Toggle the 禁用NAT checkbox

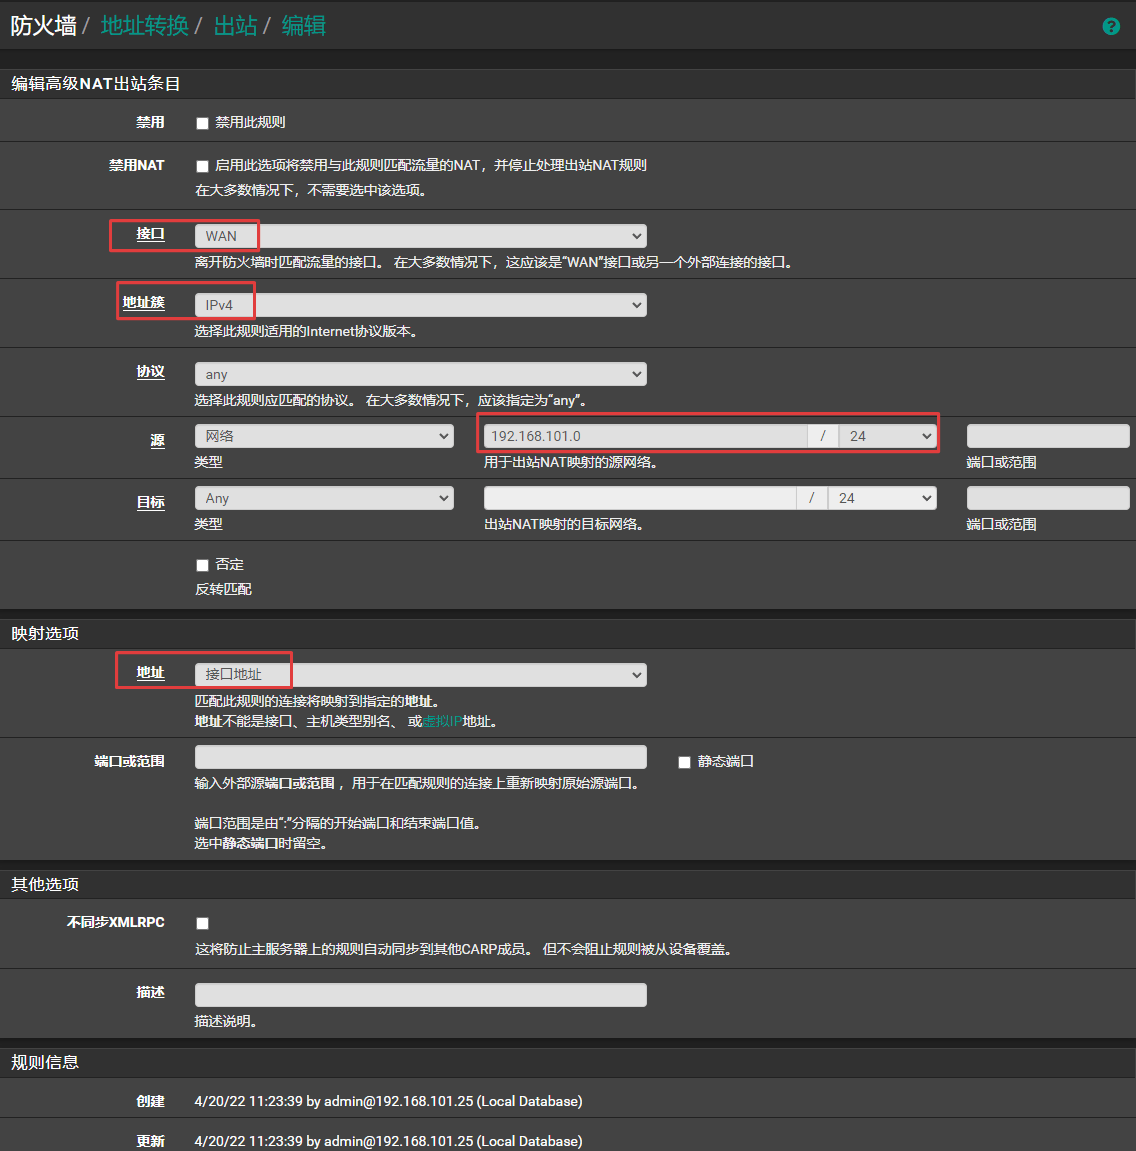coord(202,166)
